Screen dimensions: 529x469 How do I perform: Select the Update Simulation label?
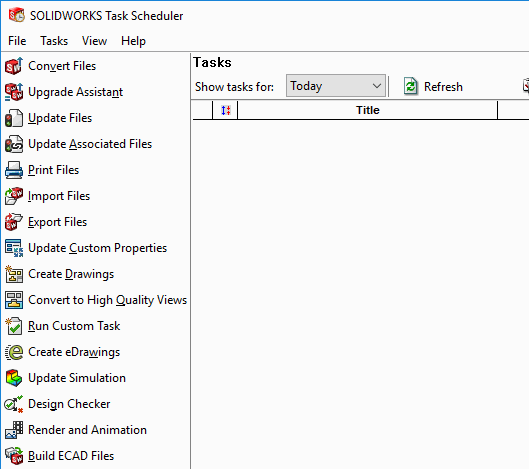(77, 378)
